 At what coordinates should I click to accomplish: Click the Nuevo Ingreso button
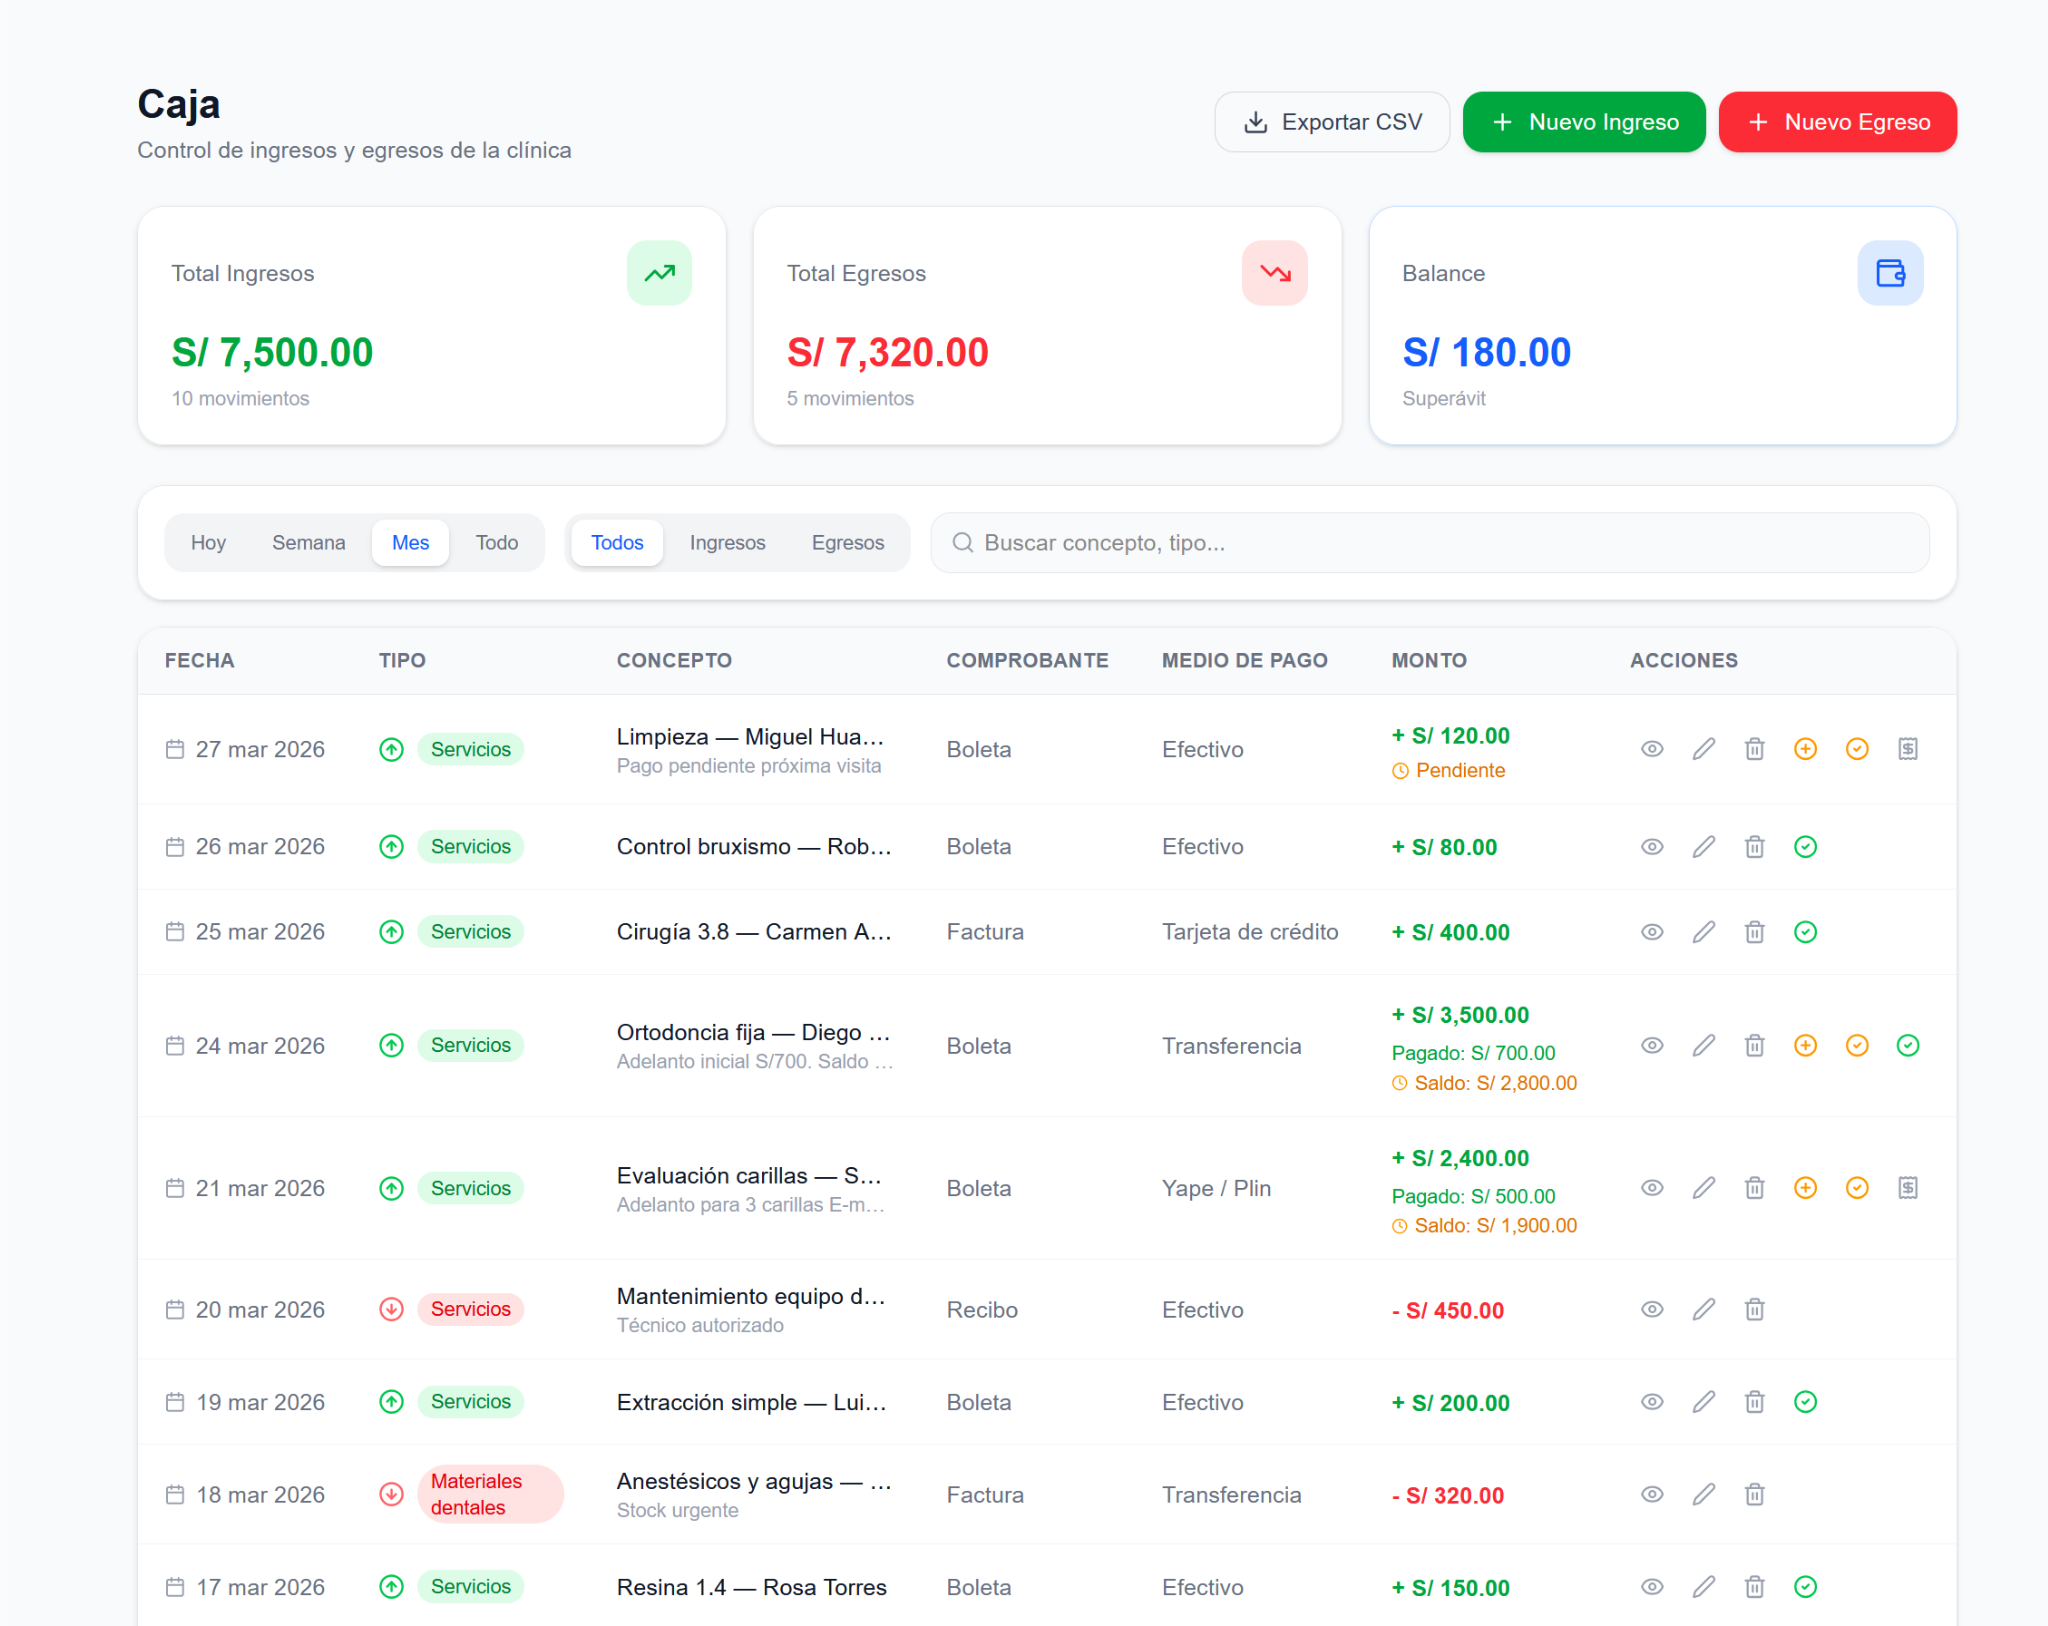[1583, 122]
